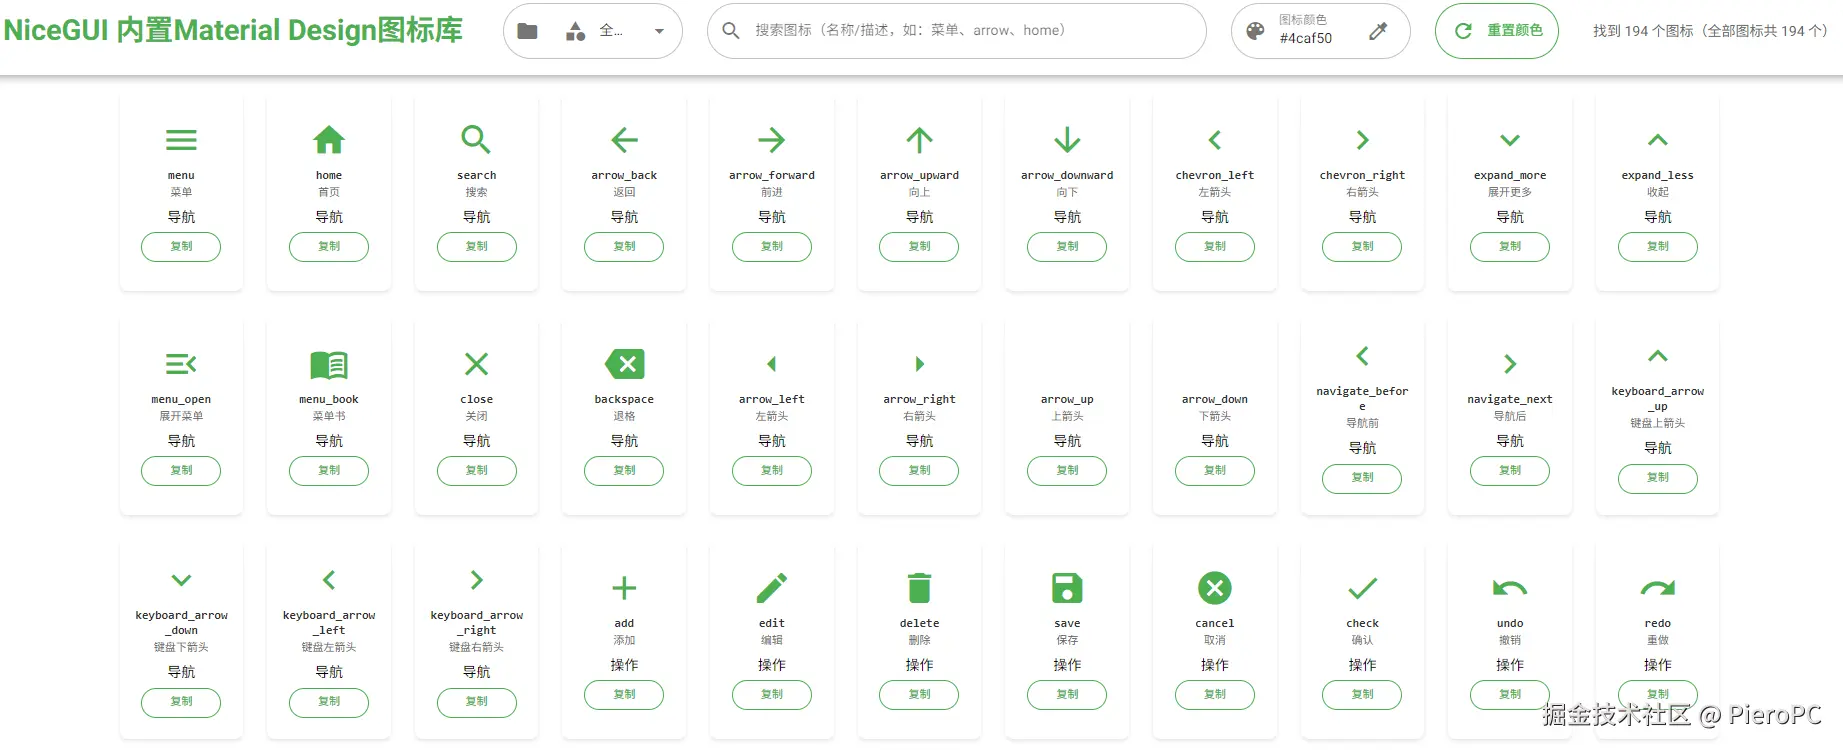Image resolution: width=1843 pixels, height=750 pixels.
Task: Select the save floppy disk icon
Action: click(1067, 588)
